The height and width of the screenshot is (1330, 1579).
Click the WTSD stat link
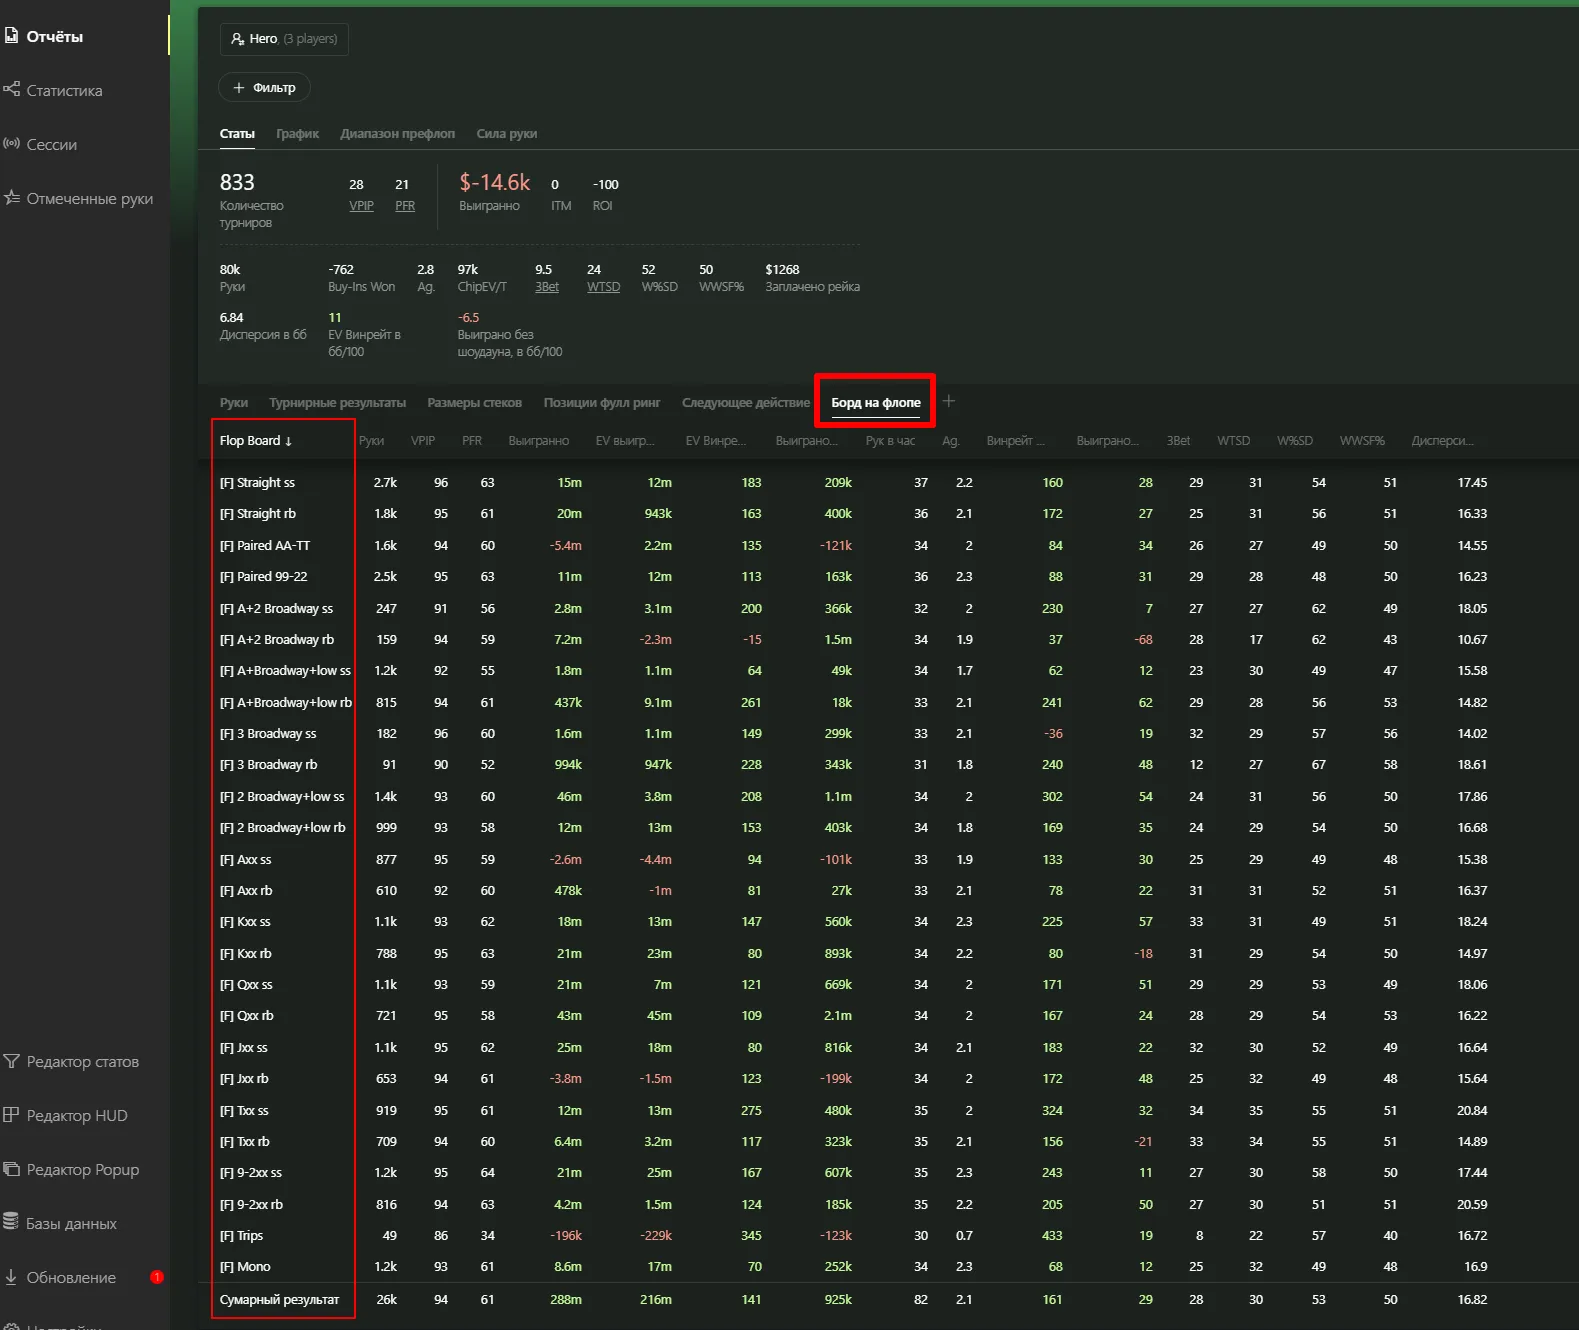[x=603, y=287]
